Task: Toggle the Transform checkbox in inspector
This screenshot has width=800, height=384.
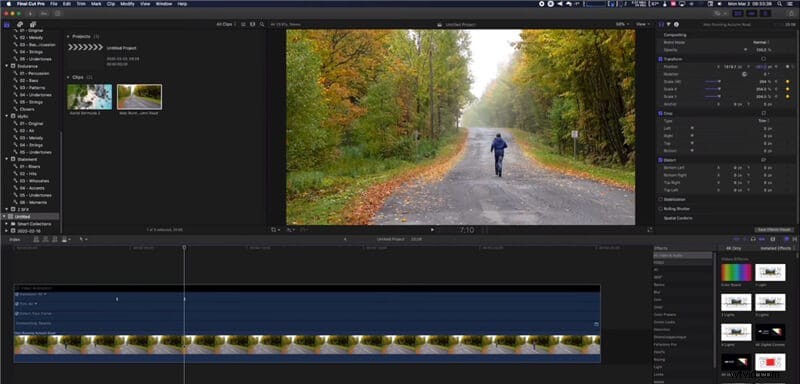Action: (x=660, y=59)
